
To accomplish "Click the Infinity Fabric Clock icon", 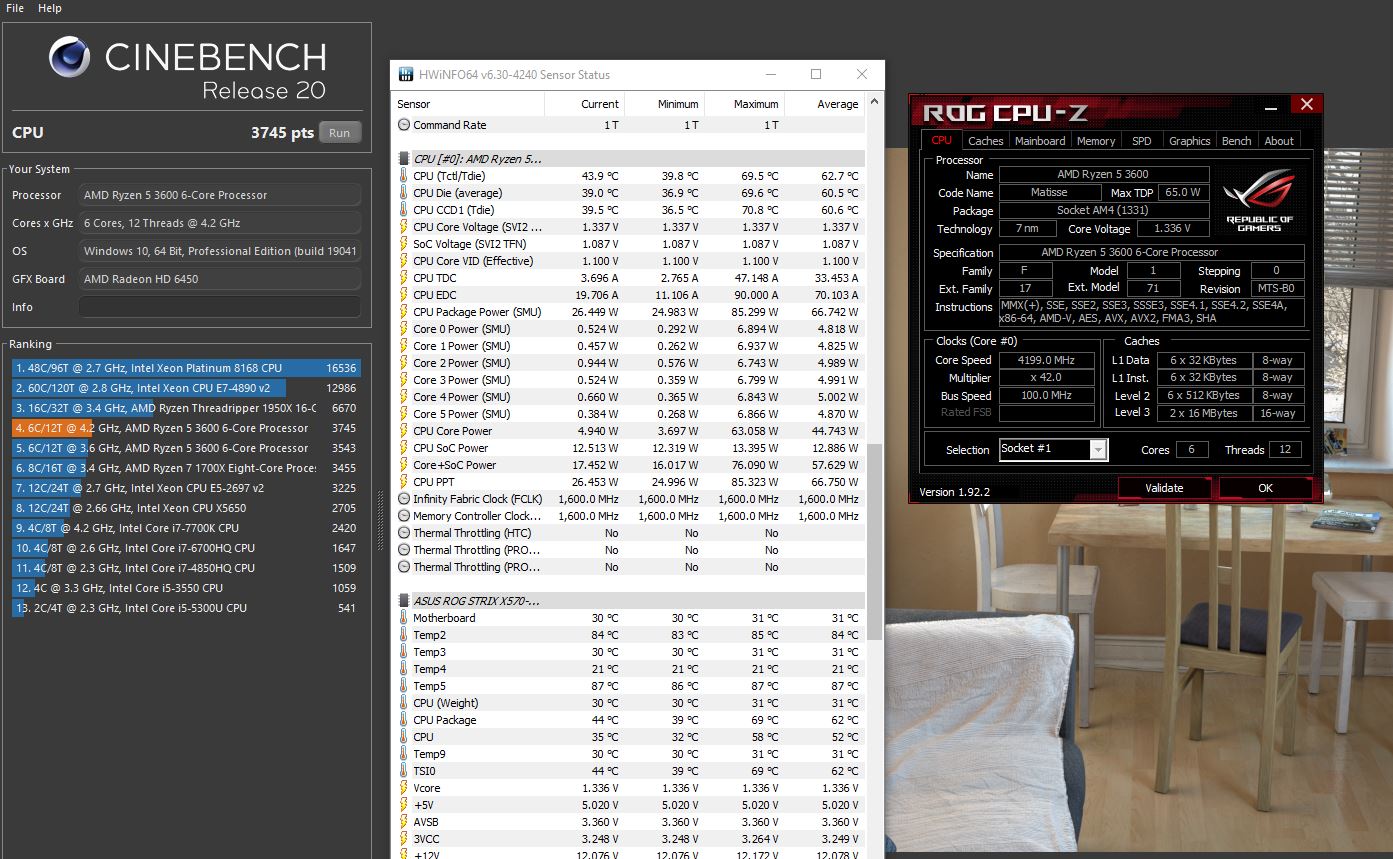I will point(404,499).
